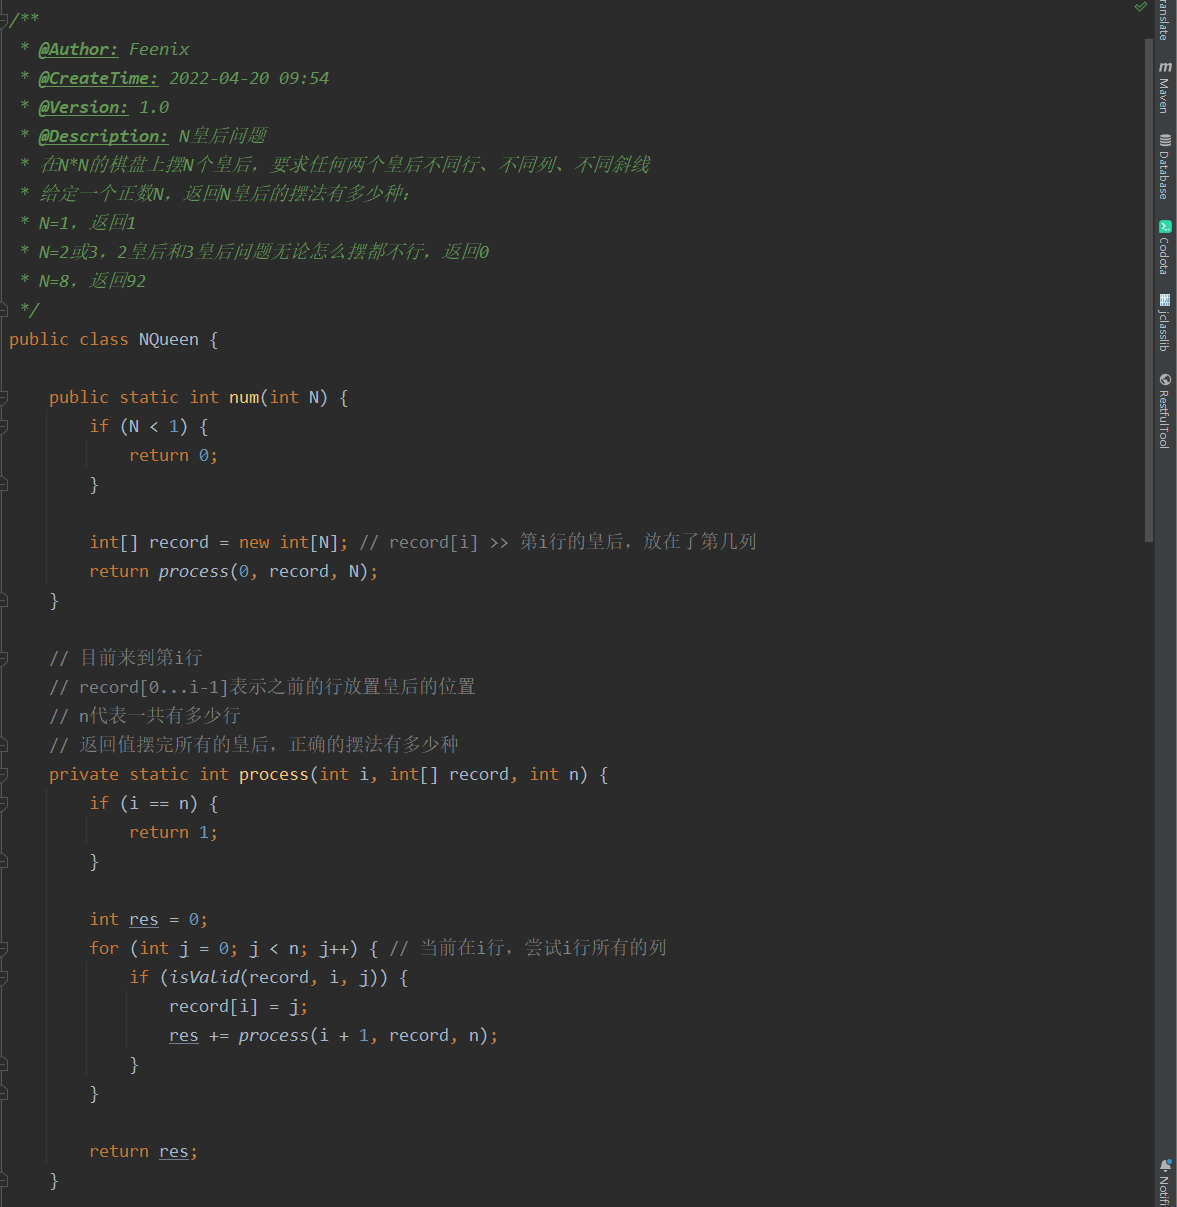The width and height of the screenshot is (1177, 1207).
Task: Click the comment '// 当前在i行, 尝试i行所有的列'
Action: pos(528,948)
